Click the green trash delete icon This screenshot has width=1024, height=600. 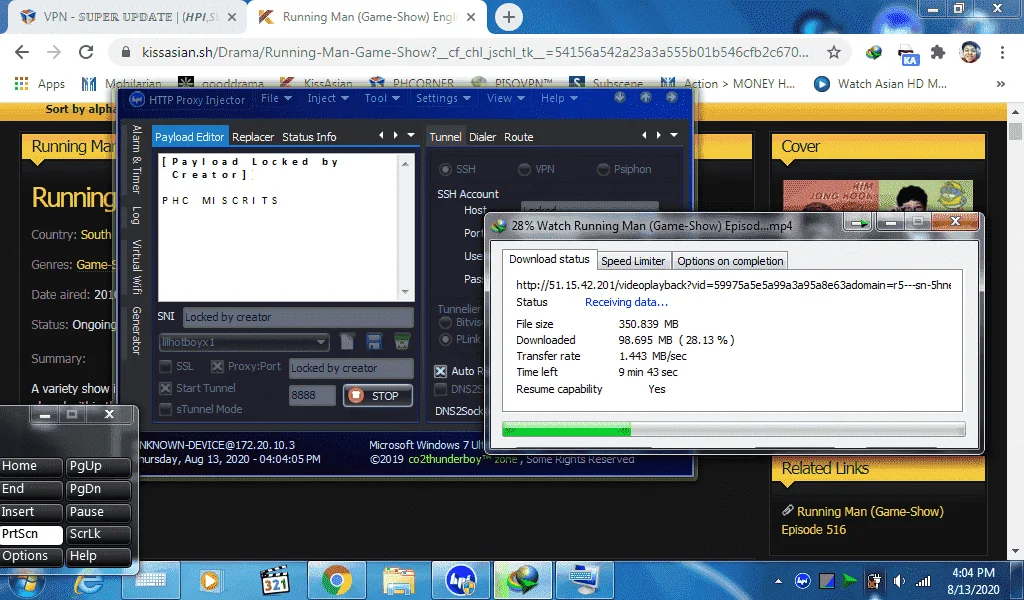point(402,341)
